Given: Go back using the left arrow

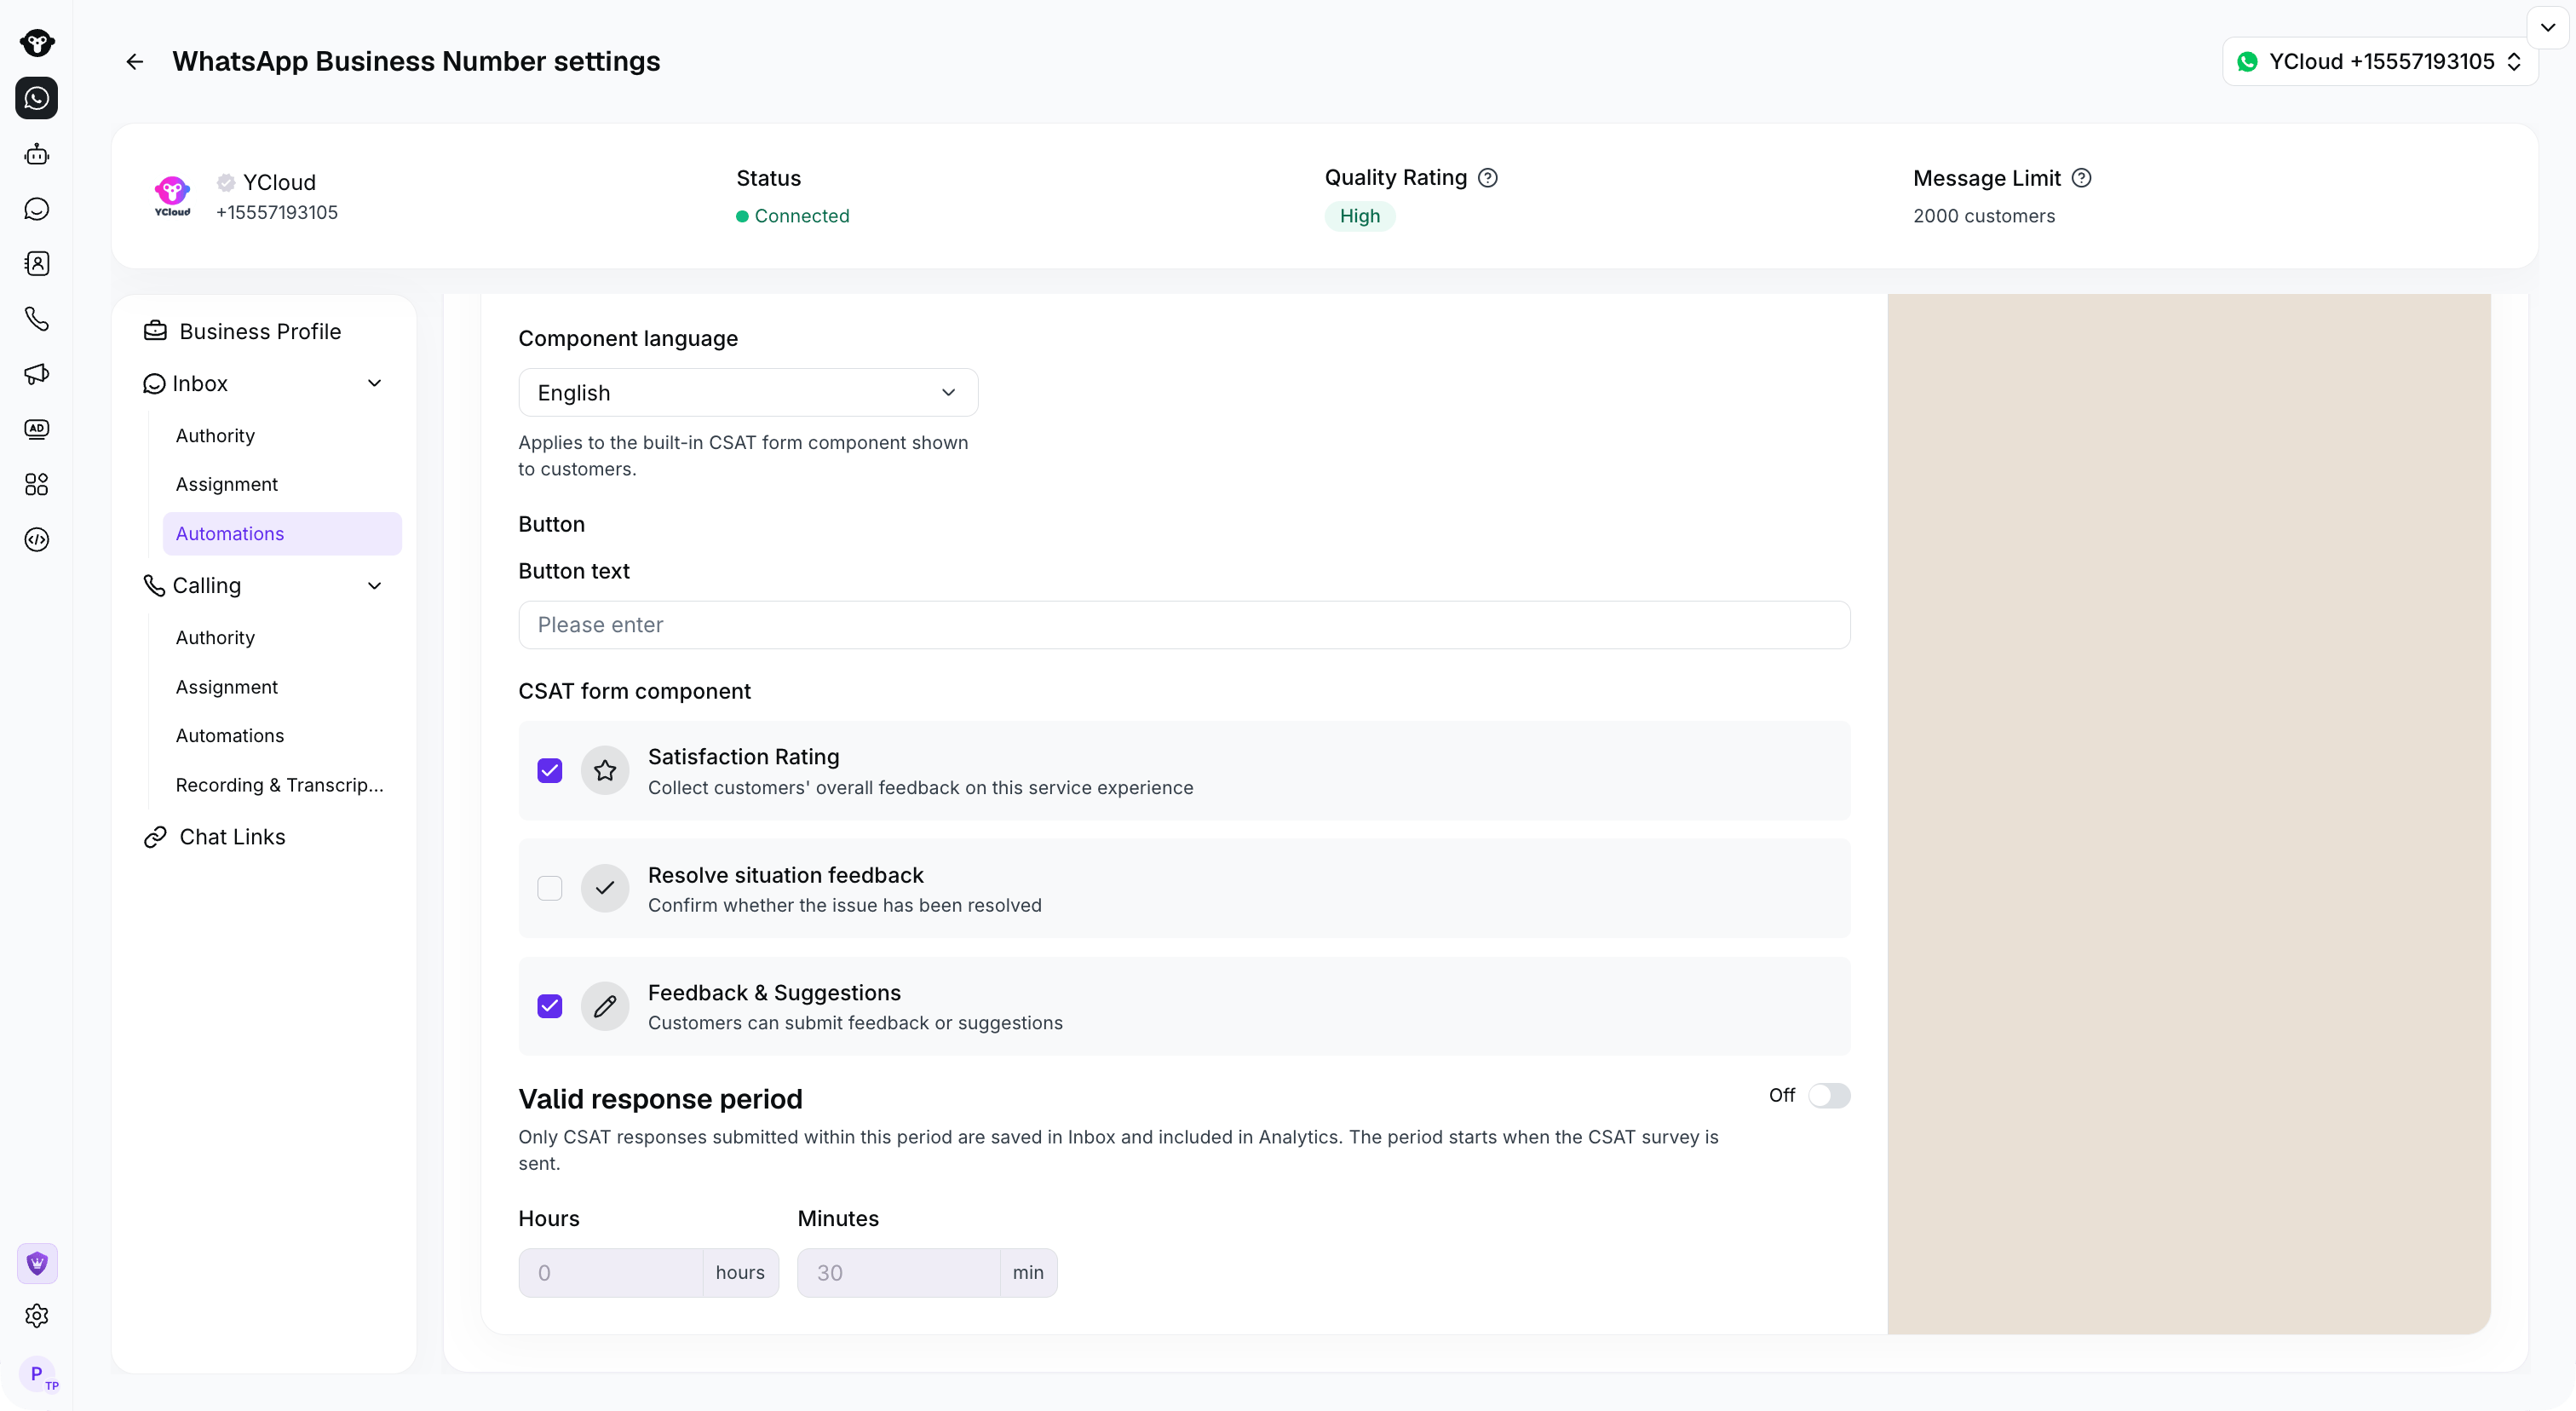Looking at the screenshot, I should tap(135, 62).
